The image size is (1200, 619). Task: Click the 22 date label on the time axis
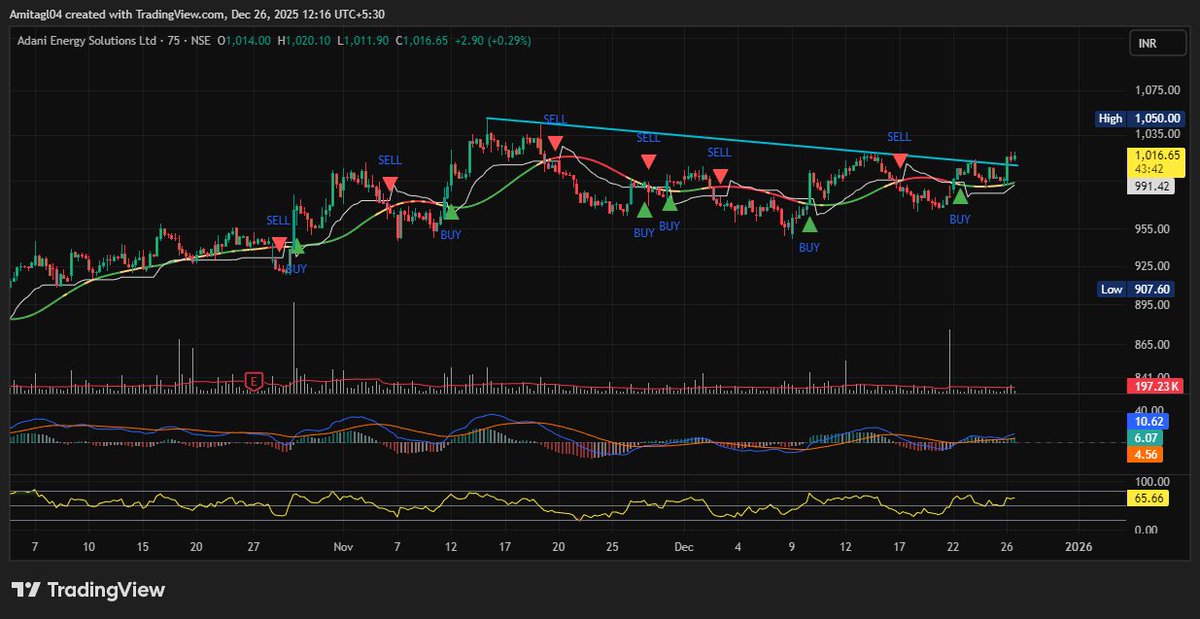tap(954, 547)
